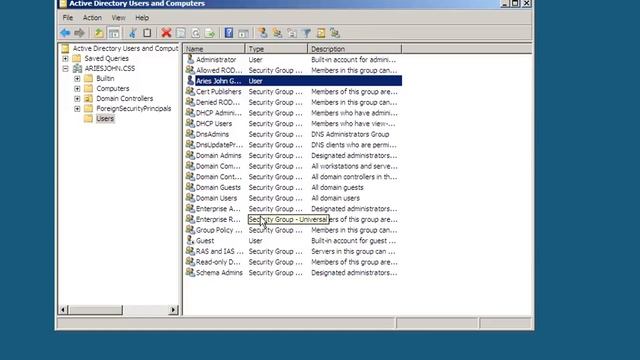
Task: Open Properties via toolbar icon
Action: tap(181, 33)
